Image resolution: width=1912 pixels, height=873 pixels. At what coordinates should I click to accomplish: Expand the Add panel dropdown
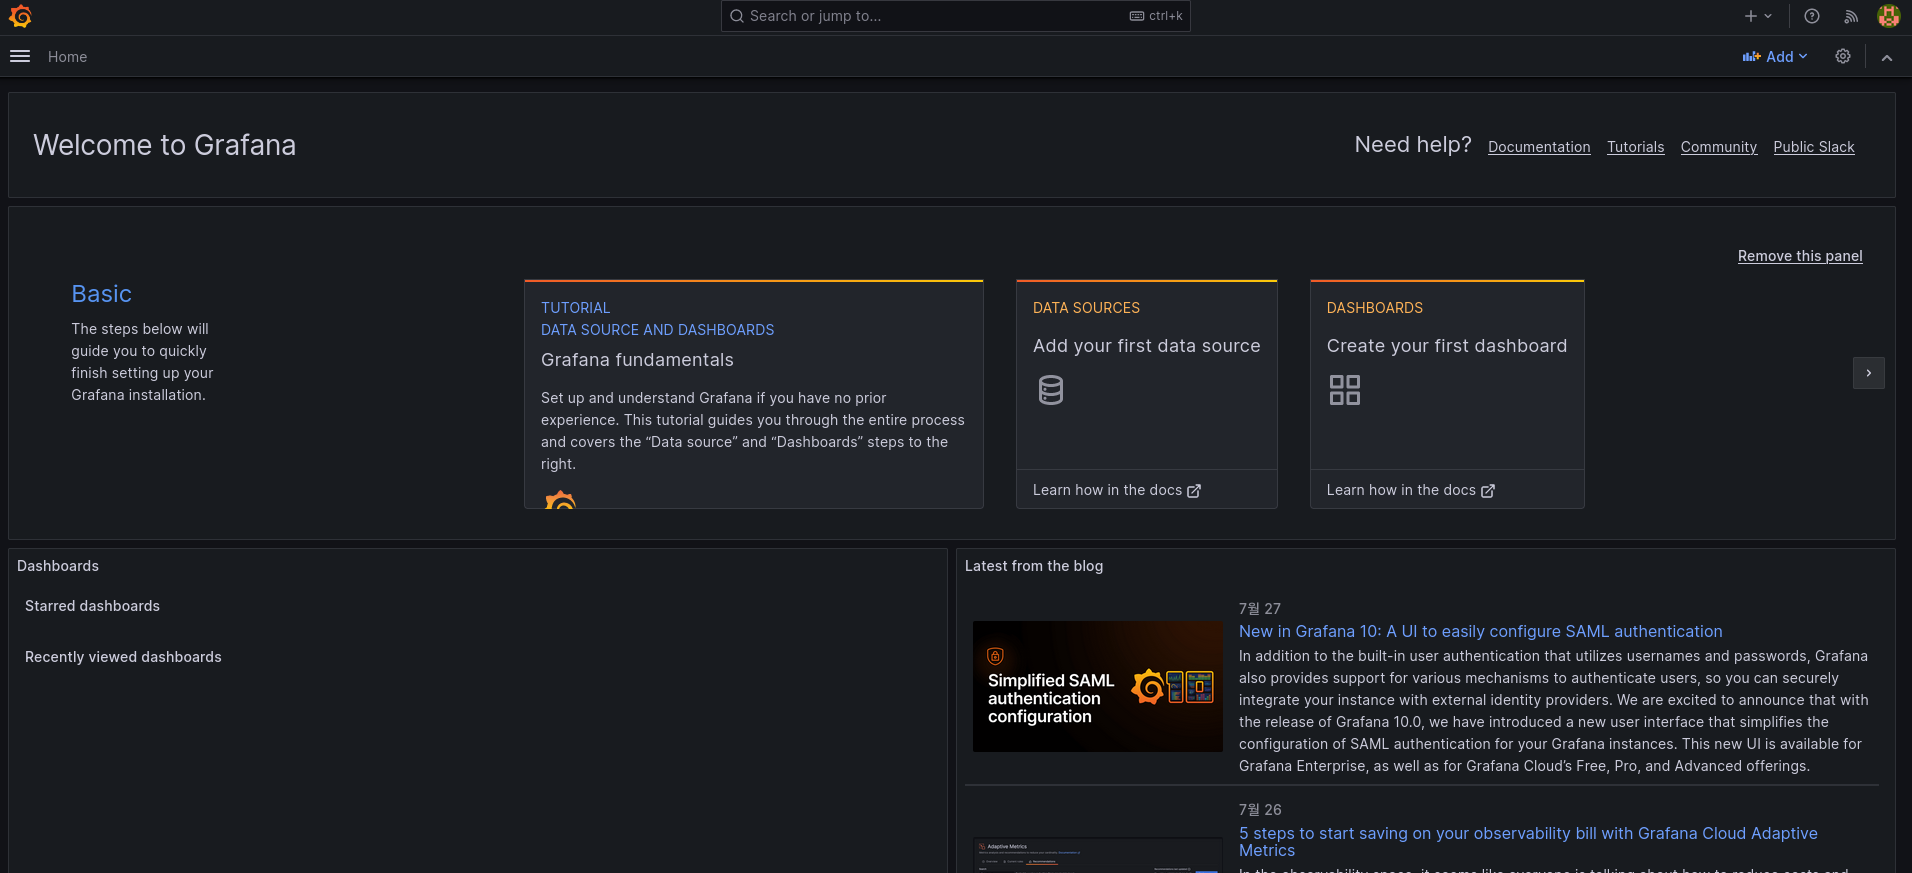pyautogui.click(x=1775, y=57)
